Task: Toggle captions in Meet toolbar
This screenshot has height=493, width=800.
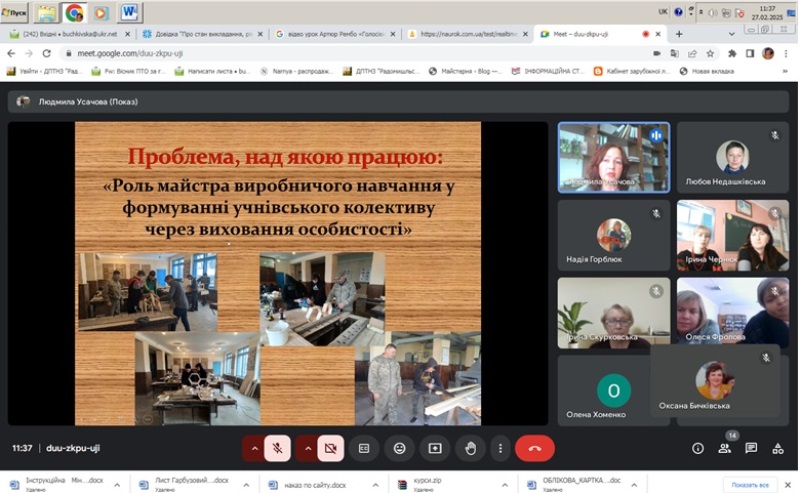Action: pyautogui.click(x=364, y=449)
